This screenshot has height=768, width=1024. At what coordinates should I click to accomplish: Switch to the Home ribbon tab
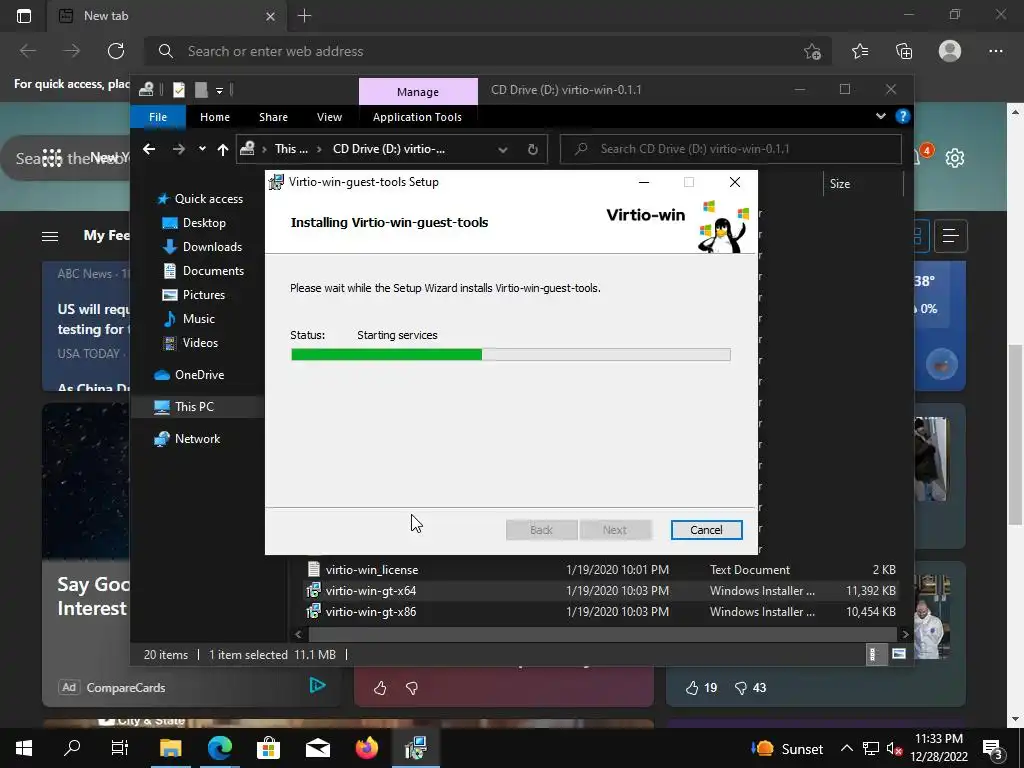click(x=215, y=117)
